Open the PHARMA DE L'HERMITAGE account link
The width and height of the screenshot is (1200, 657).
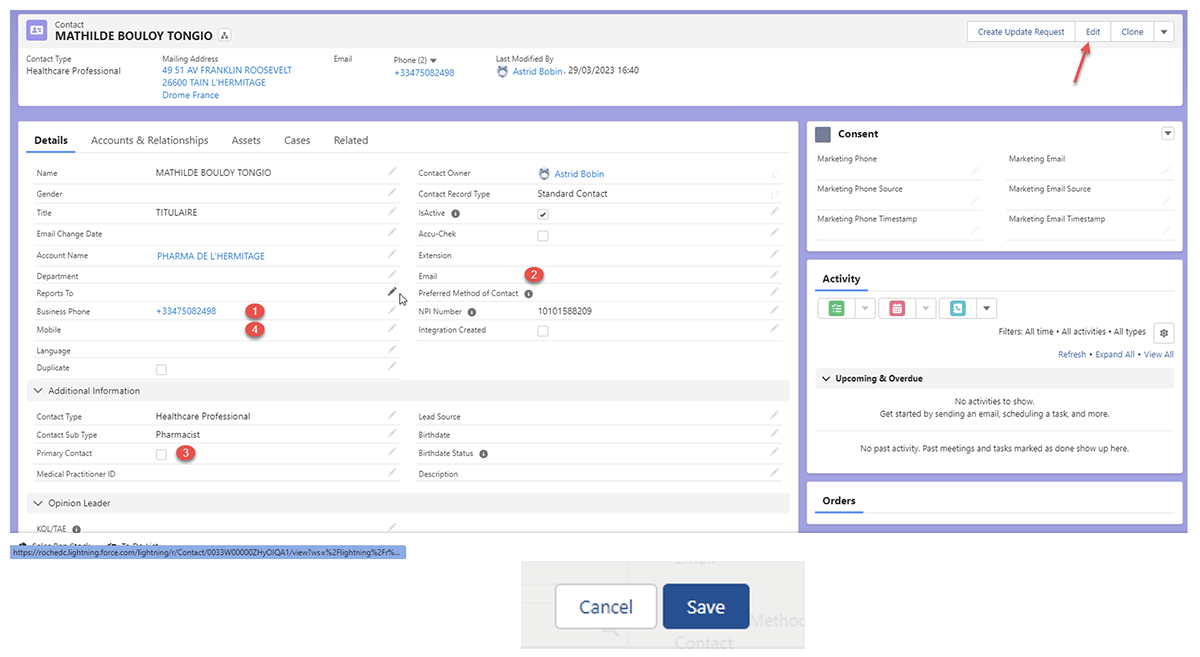pyautogui.click(x=210, y=257)
